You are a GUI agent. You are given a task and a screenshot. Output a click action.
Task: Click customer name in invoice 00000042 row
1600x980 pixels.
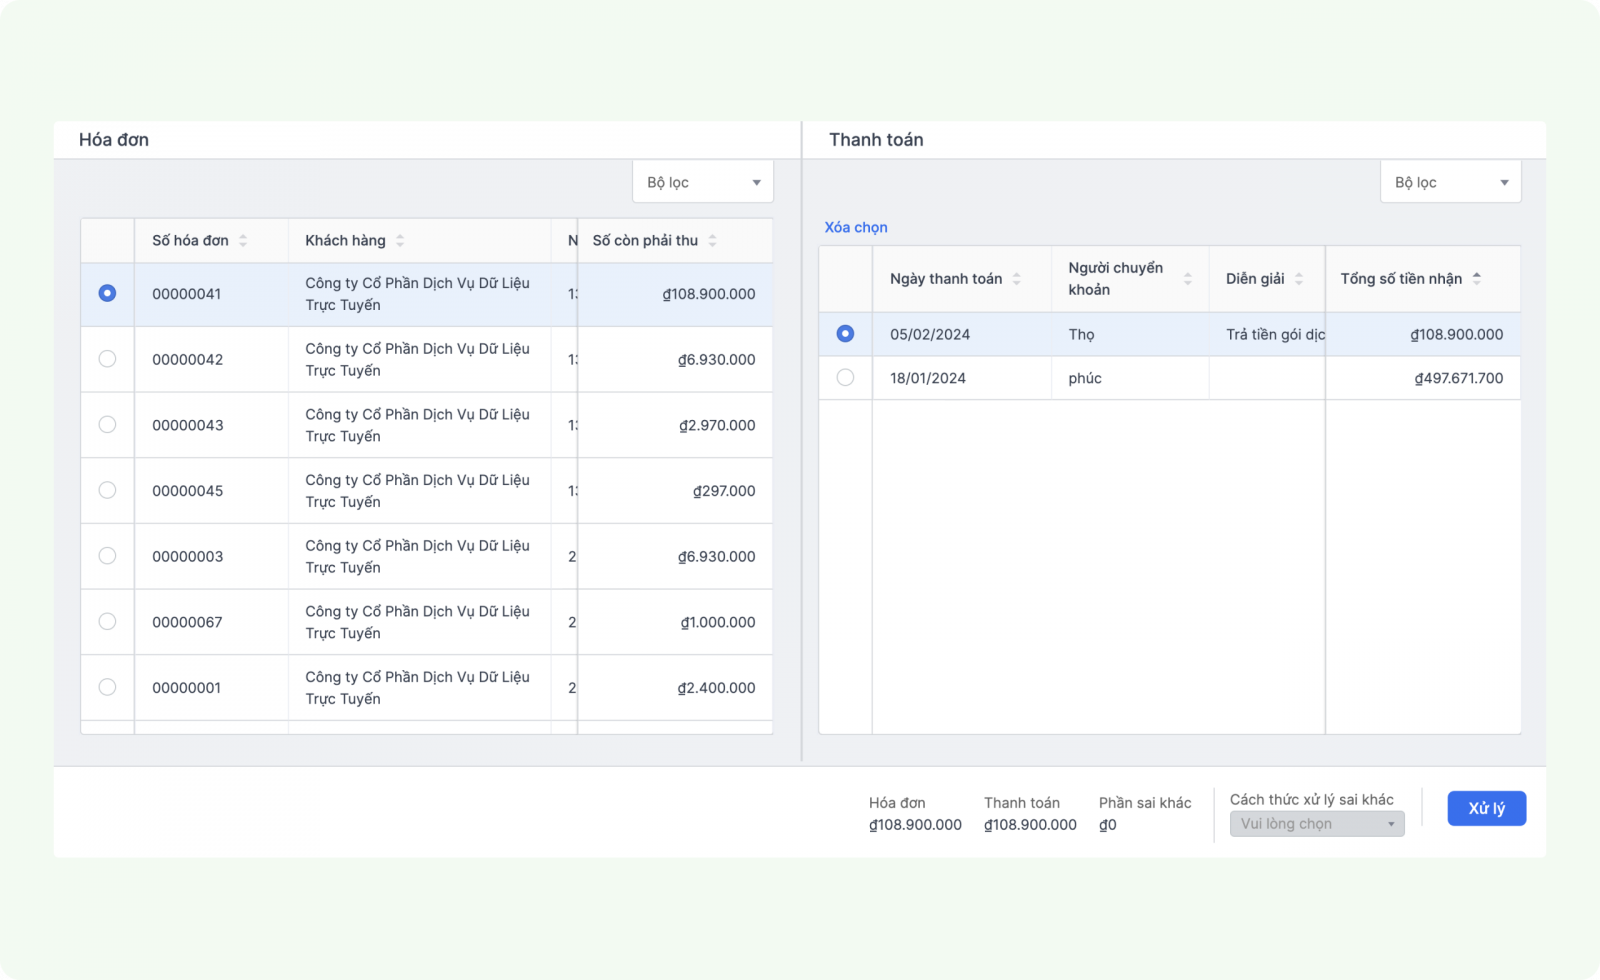[x=418, y=360]
